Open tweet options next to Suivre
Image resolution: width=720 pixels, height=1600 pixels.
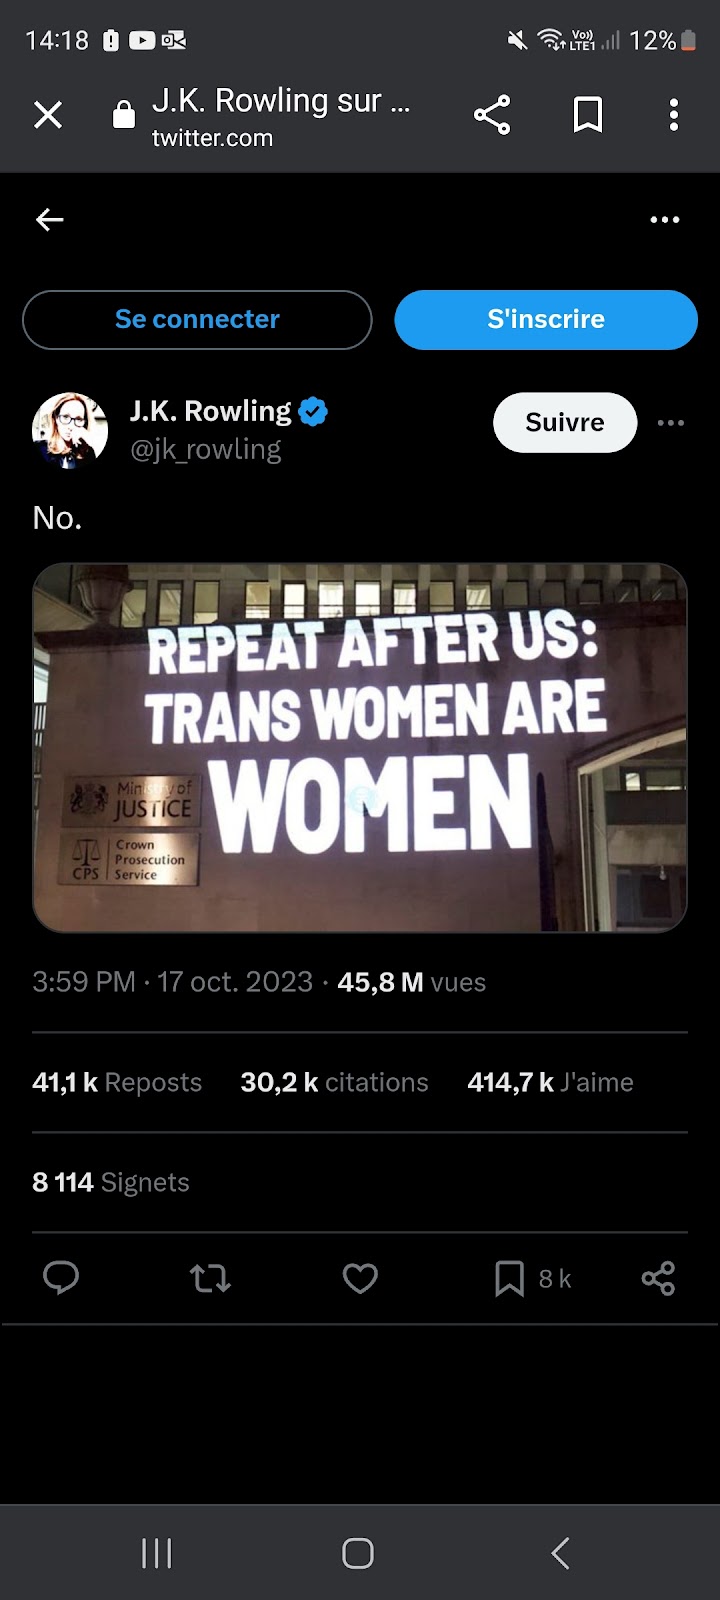671,423
